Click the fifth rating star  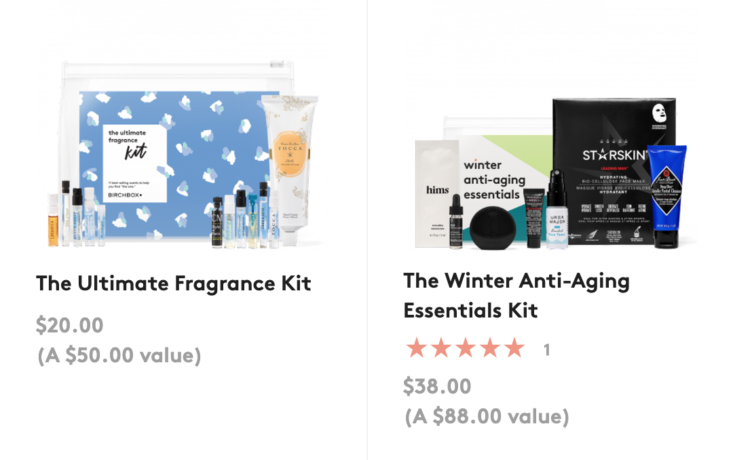pos(515,348)
